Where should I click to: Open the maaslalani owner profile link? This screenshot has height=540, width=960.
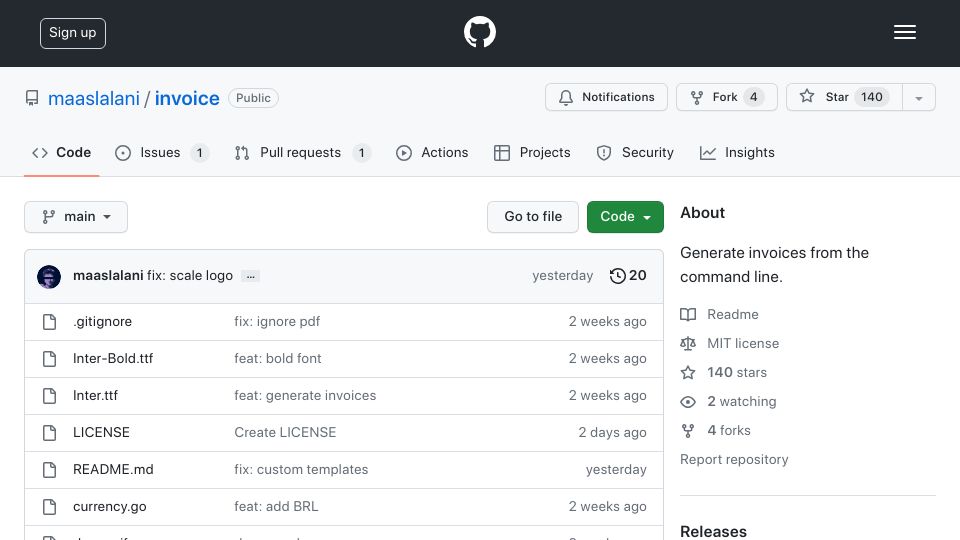94,98
